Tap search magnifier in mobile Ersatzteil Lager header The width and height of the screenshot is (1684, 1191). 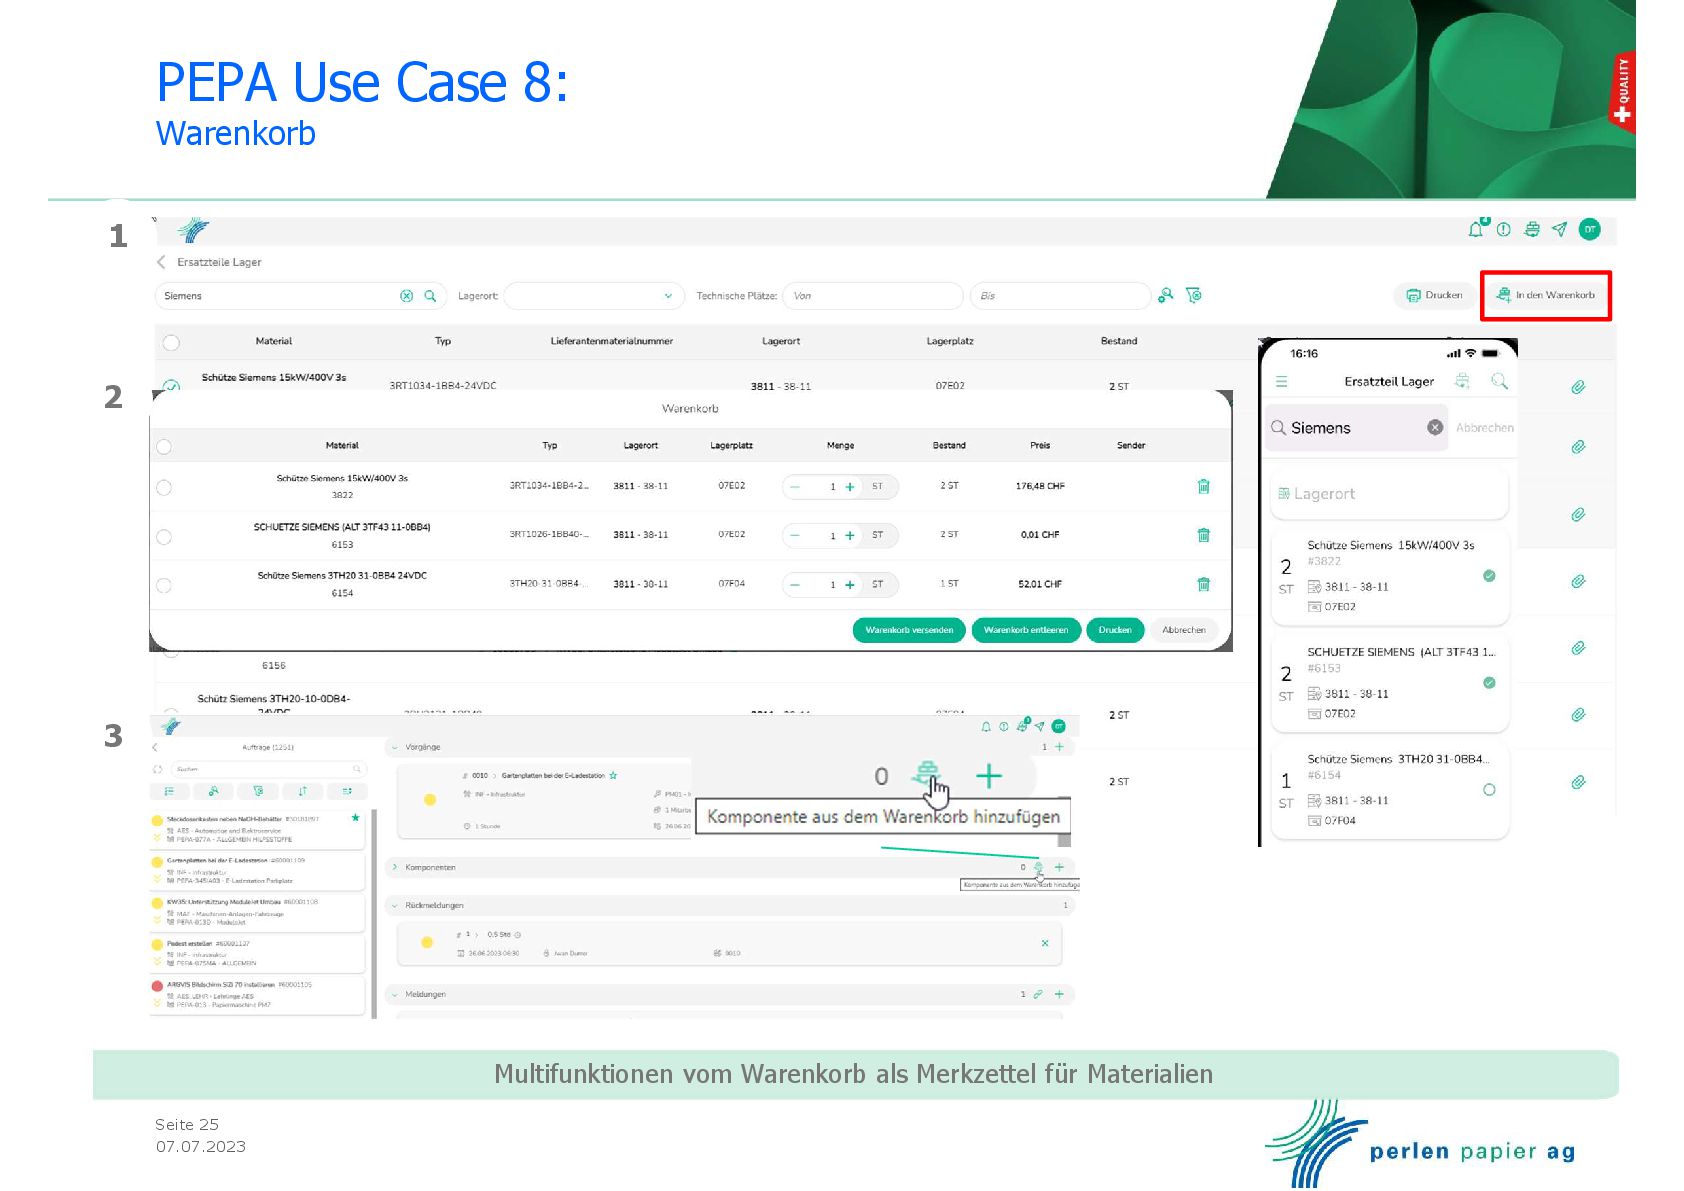(1498, 381)
